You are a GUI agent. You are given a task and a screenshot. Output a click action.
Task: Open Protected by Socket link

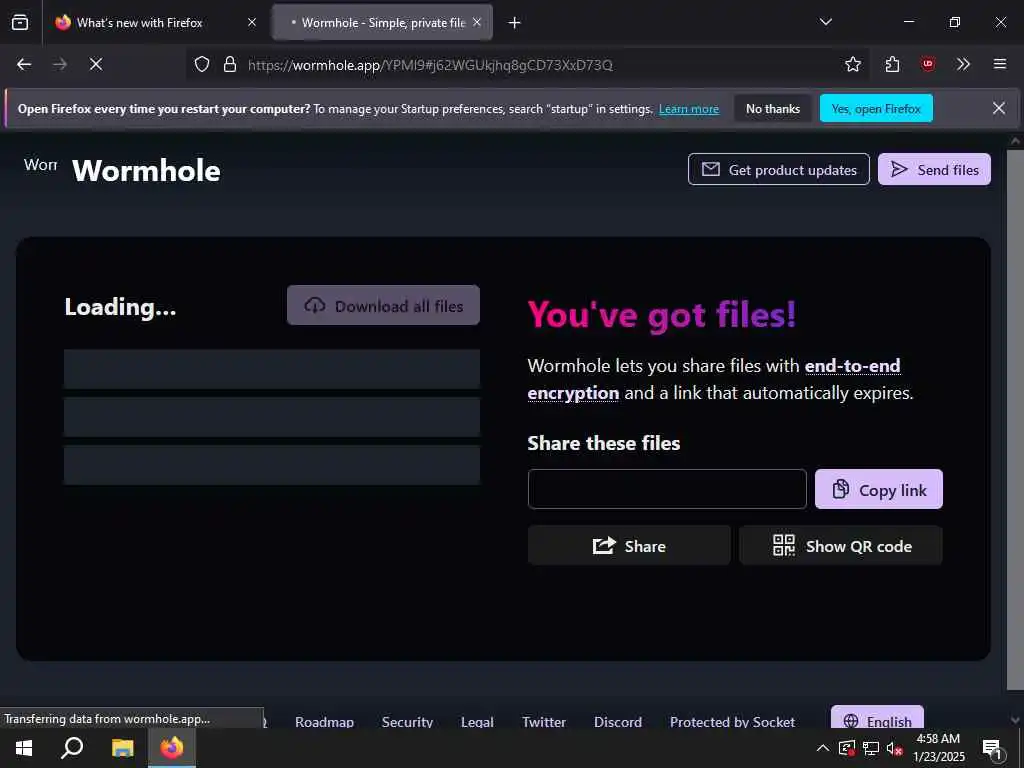click(732, 722)
